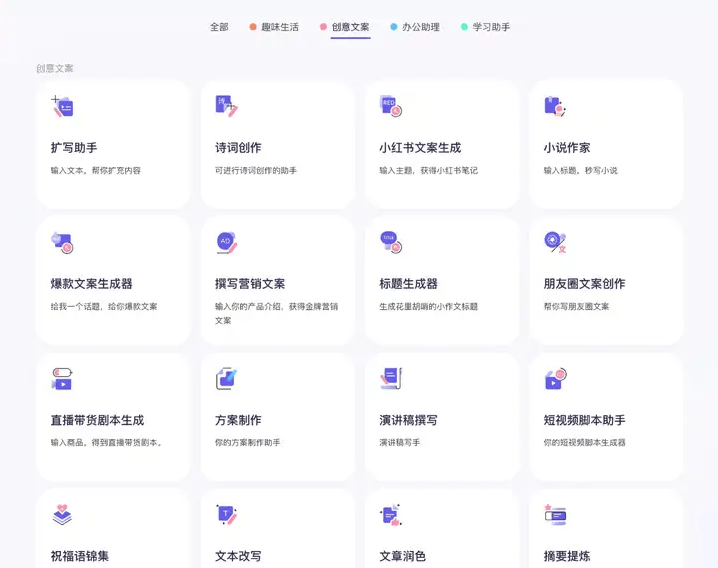The height and width of the screenshot is (568, 718).
Task: Open the 学习助手 category tab
Action: click(491, 27)
